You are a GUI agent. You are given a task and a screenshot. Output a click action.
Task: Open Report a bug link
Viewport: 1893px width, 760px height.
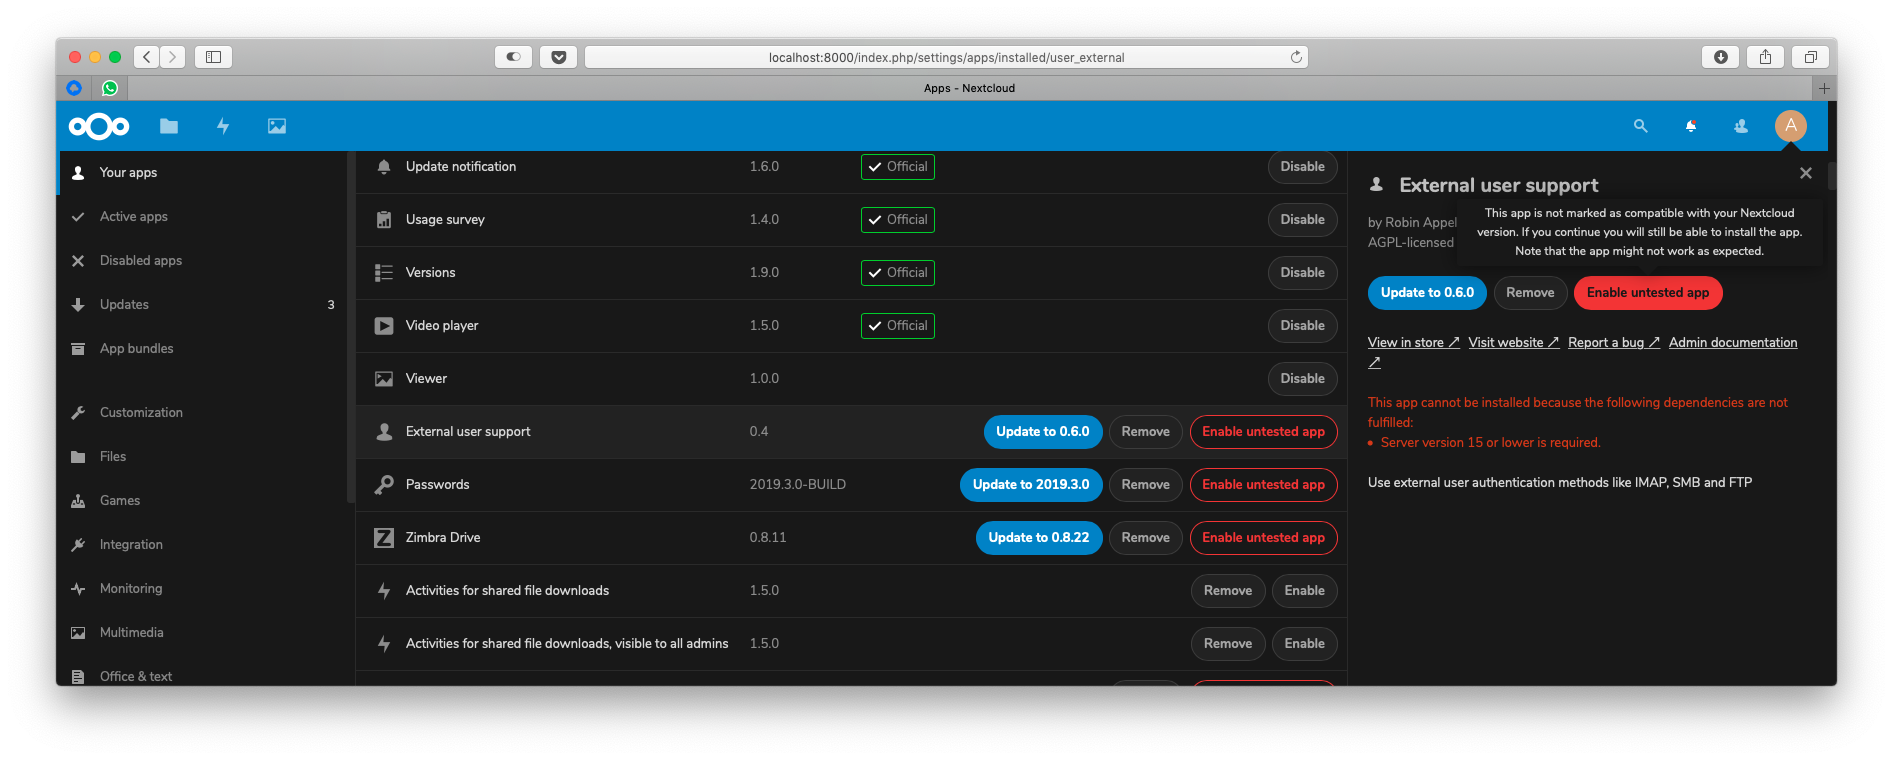(1614, 343)
